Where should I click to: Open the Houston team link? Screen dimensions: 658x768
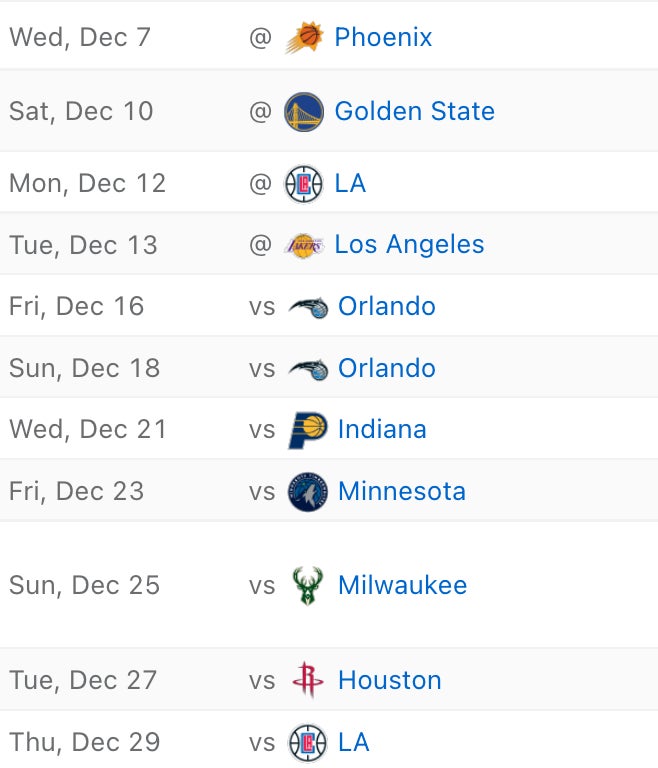pos(389,681)
